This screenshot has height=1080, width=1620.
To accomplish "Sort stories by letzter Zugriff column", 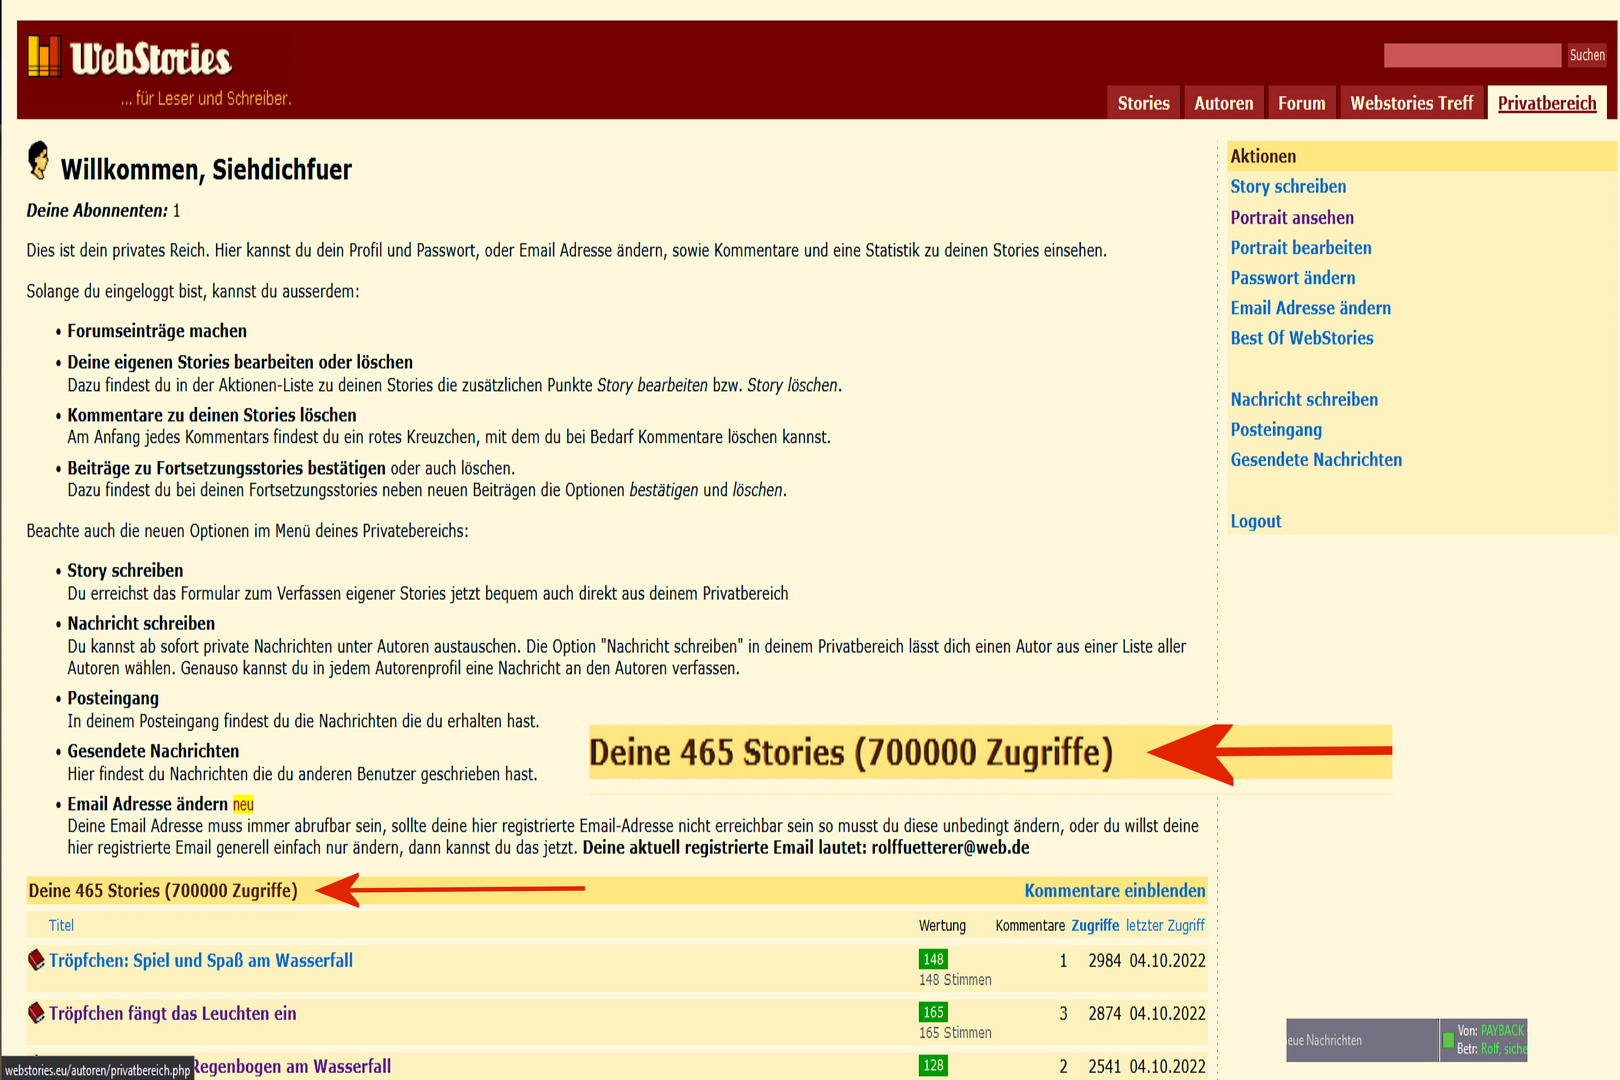I will coord(1165,925).
